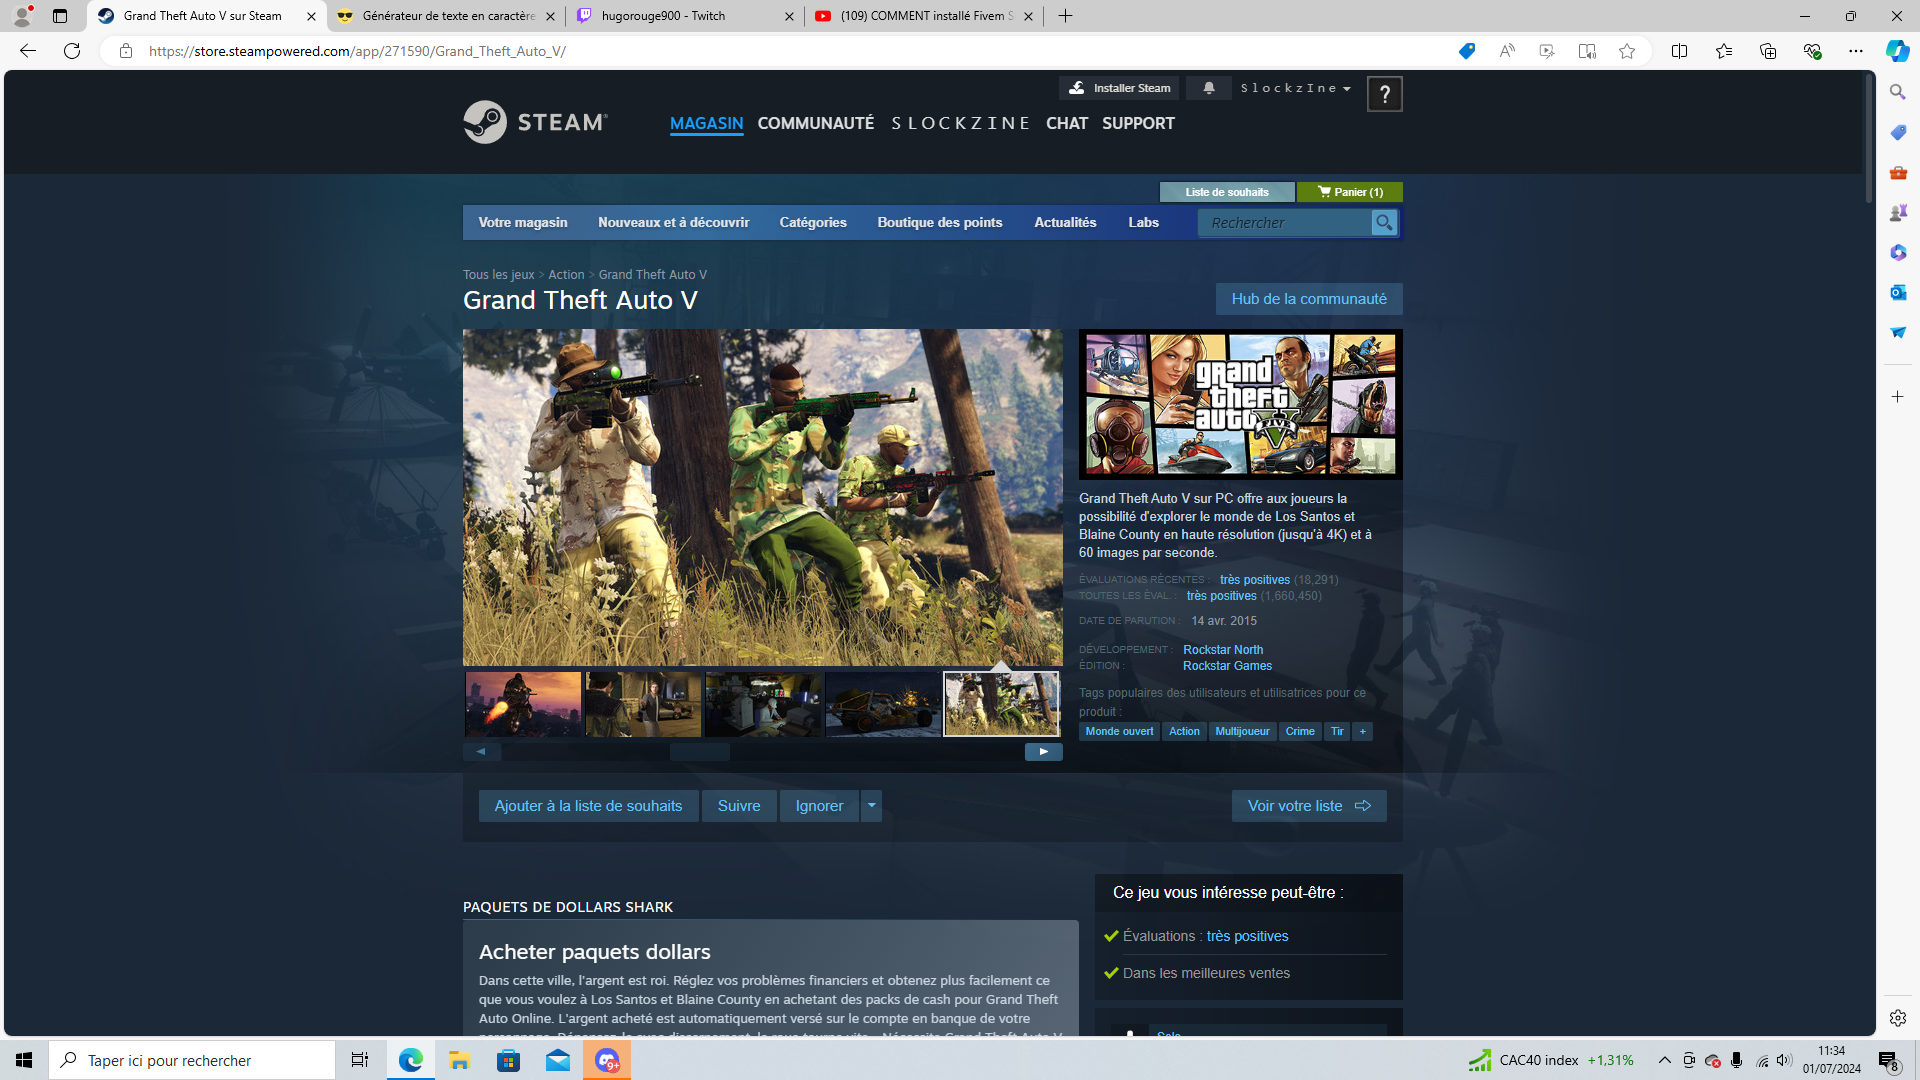Image resolution: width=1920 pixels, height=1080 pixels.
Task: Expand more tags with the plus button
Action: tap(1362, 732)
